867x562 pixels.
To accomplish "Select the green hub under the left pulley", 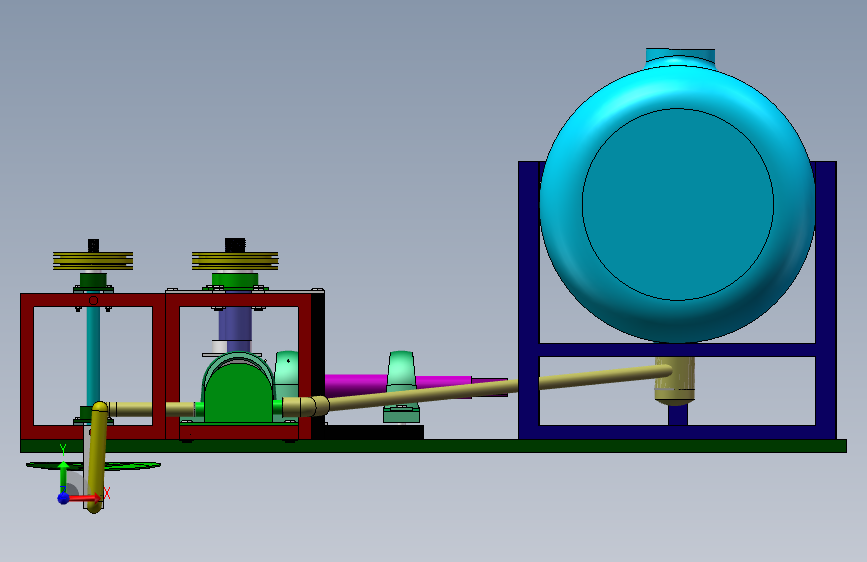I will [93, 280].
